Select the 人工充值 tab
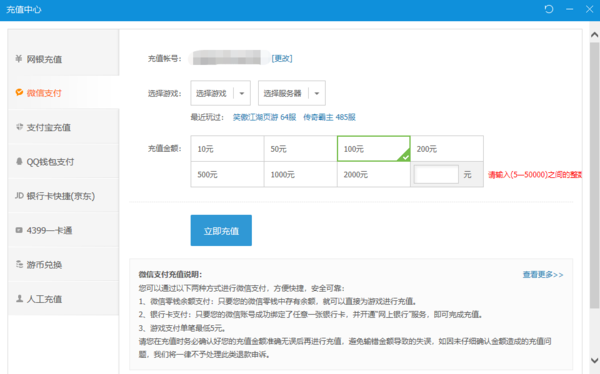Screen dimensions: 600x374 (x=64, y=299)
